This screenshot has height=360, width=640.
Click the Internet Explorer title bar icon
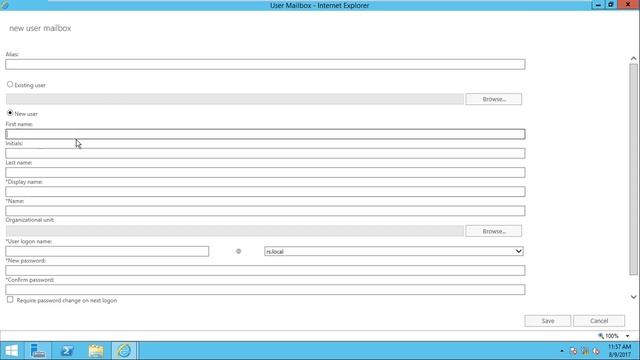5,5
